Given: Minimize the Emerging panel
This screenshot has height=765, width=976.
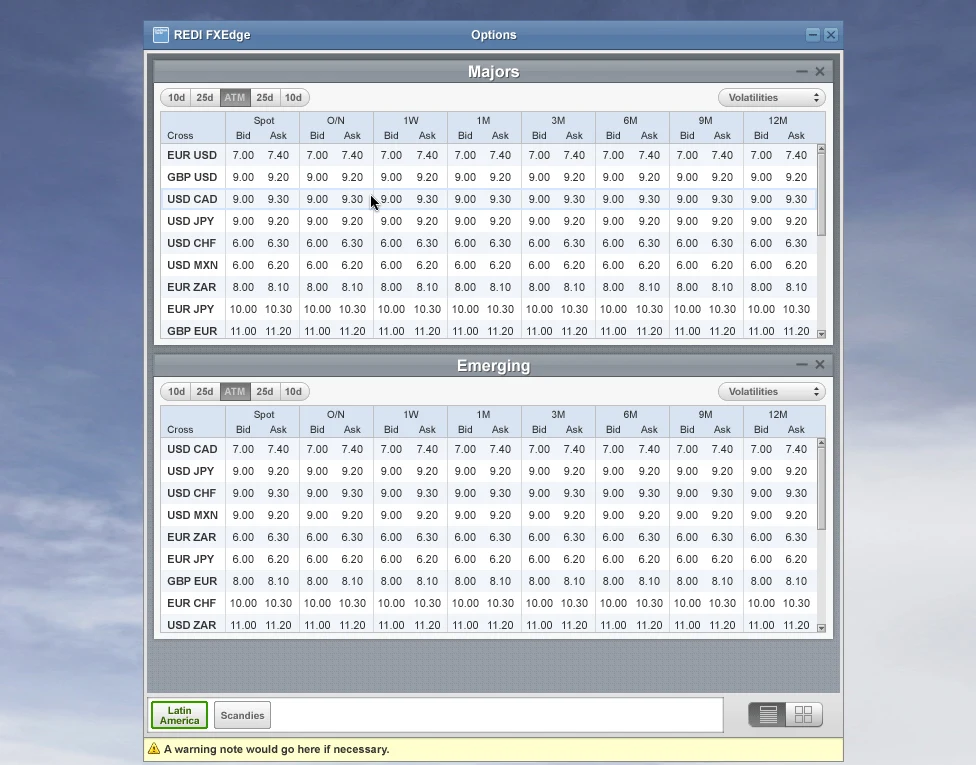Looking at the screenshot, I should 802,365.
